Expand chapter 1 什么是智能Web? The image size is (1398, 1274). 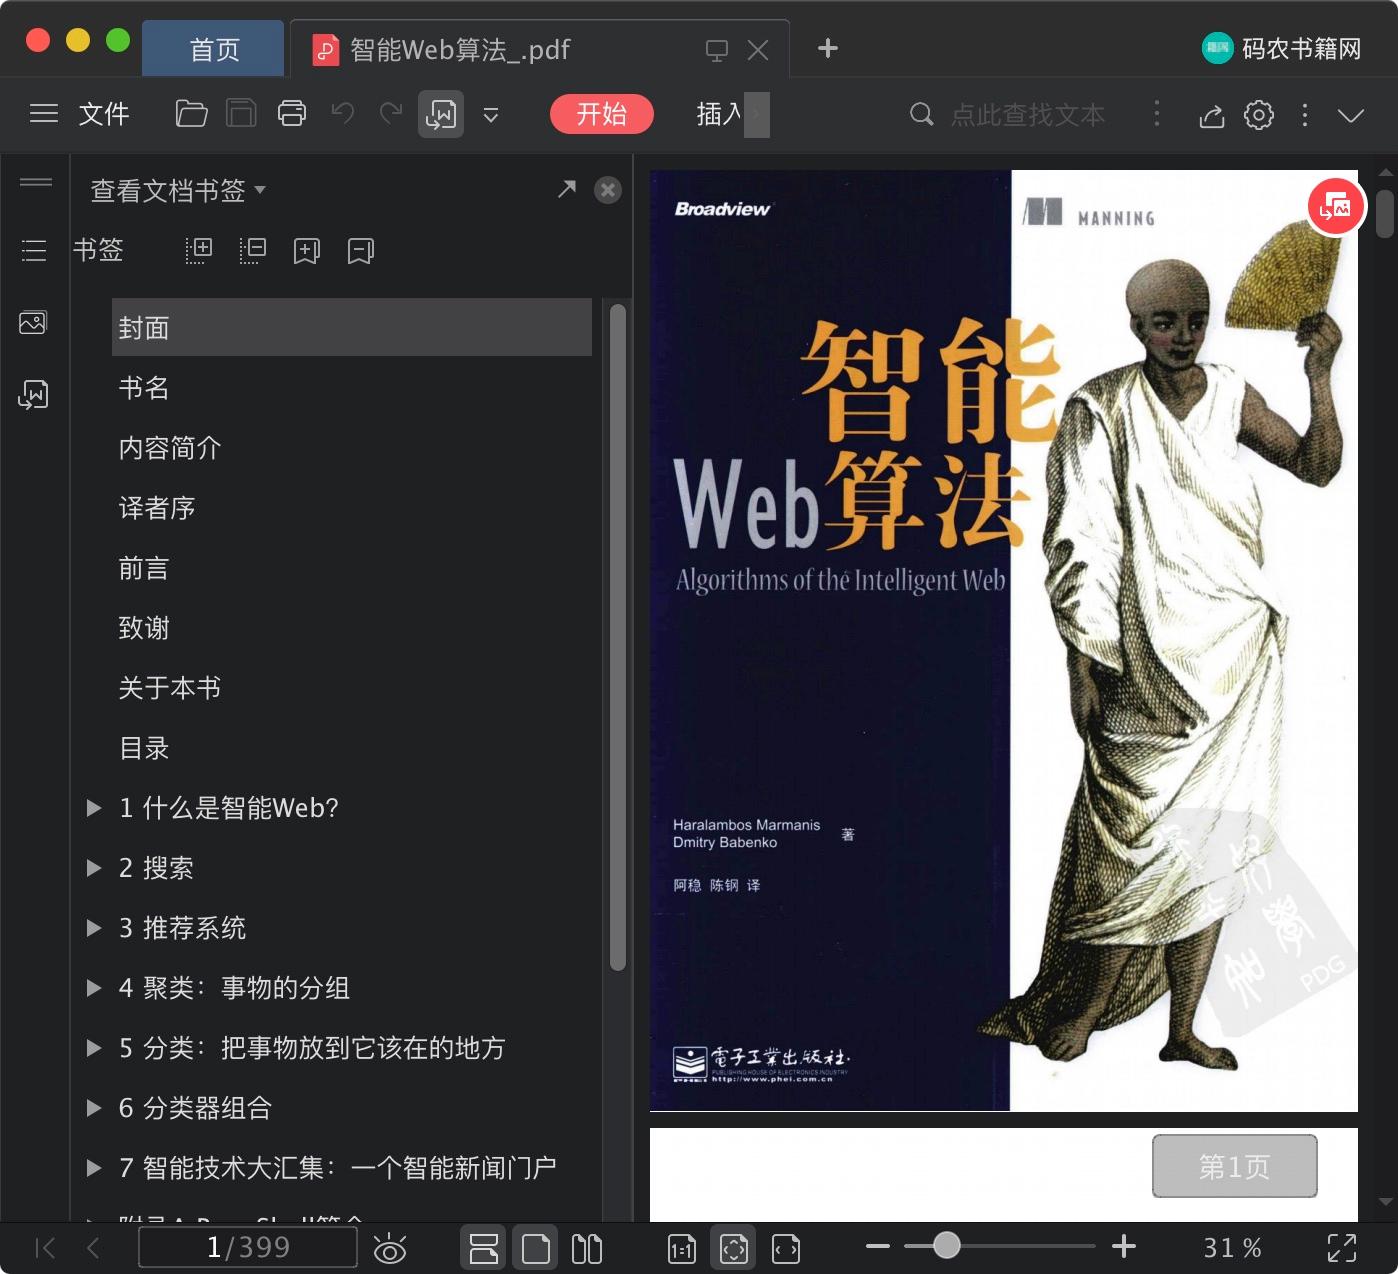click(94, 808)
